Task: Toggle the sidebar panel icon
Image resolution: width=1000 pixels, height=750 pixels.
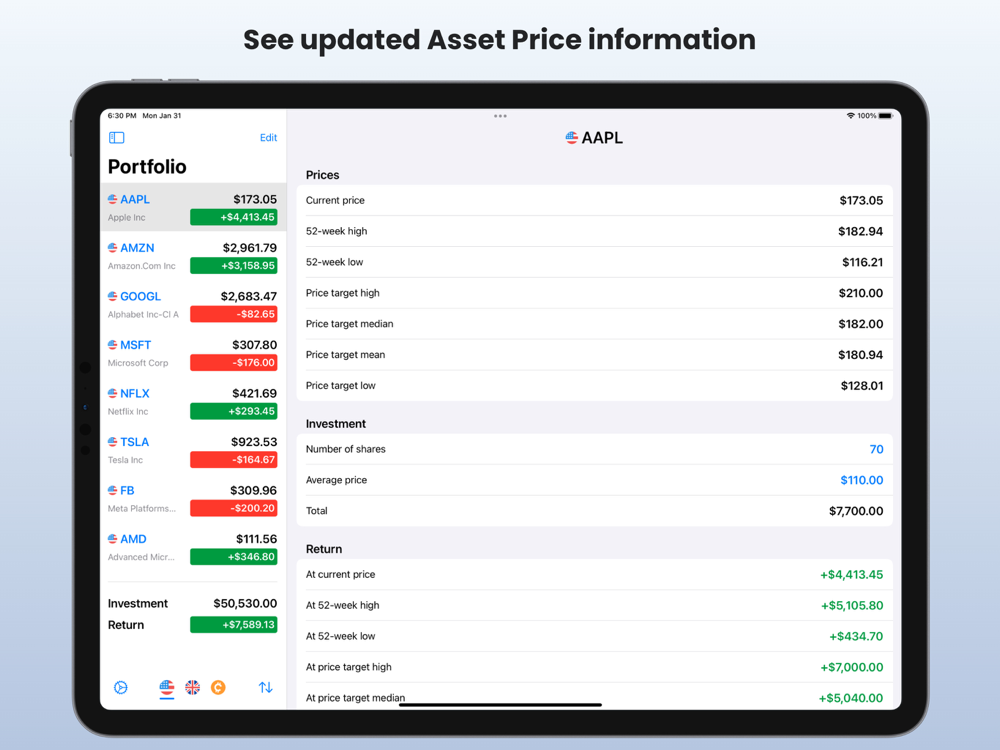Action: pos(116,138)
